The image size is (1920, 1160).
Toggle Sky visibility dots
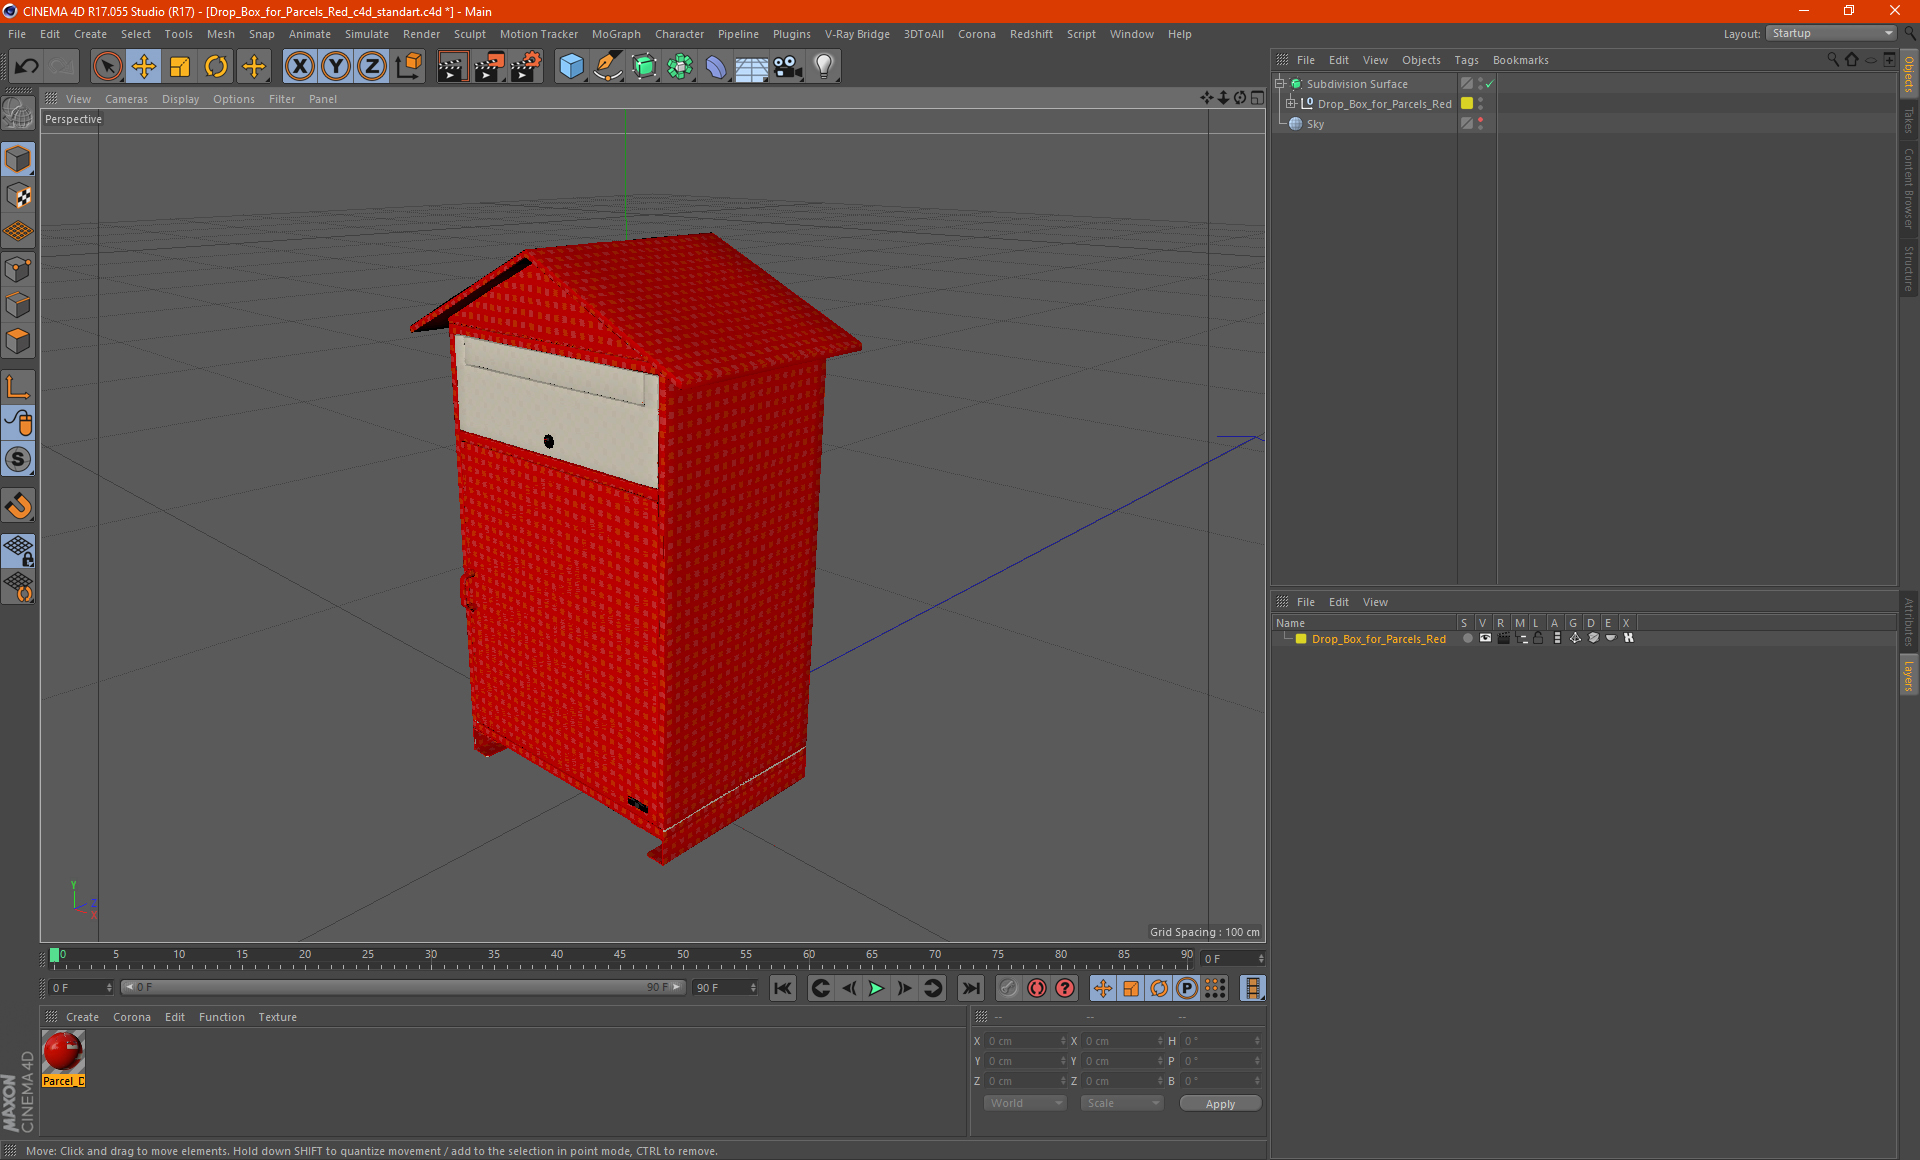pyautogui.click(x=1480, y=124)
